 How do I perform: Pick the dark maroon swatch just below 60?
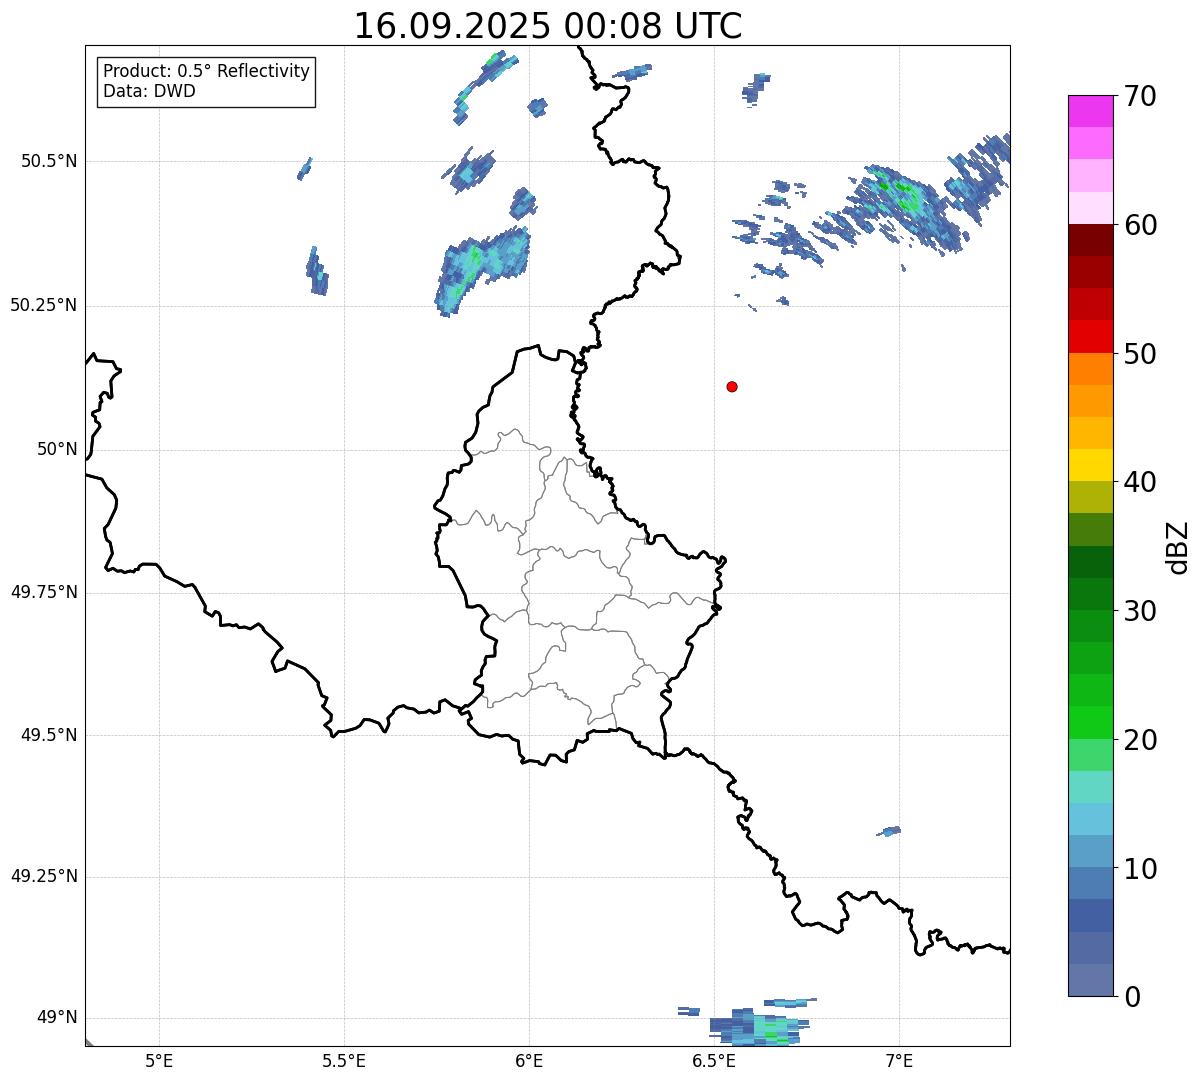(x=1091, y=240)
